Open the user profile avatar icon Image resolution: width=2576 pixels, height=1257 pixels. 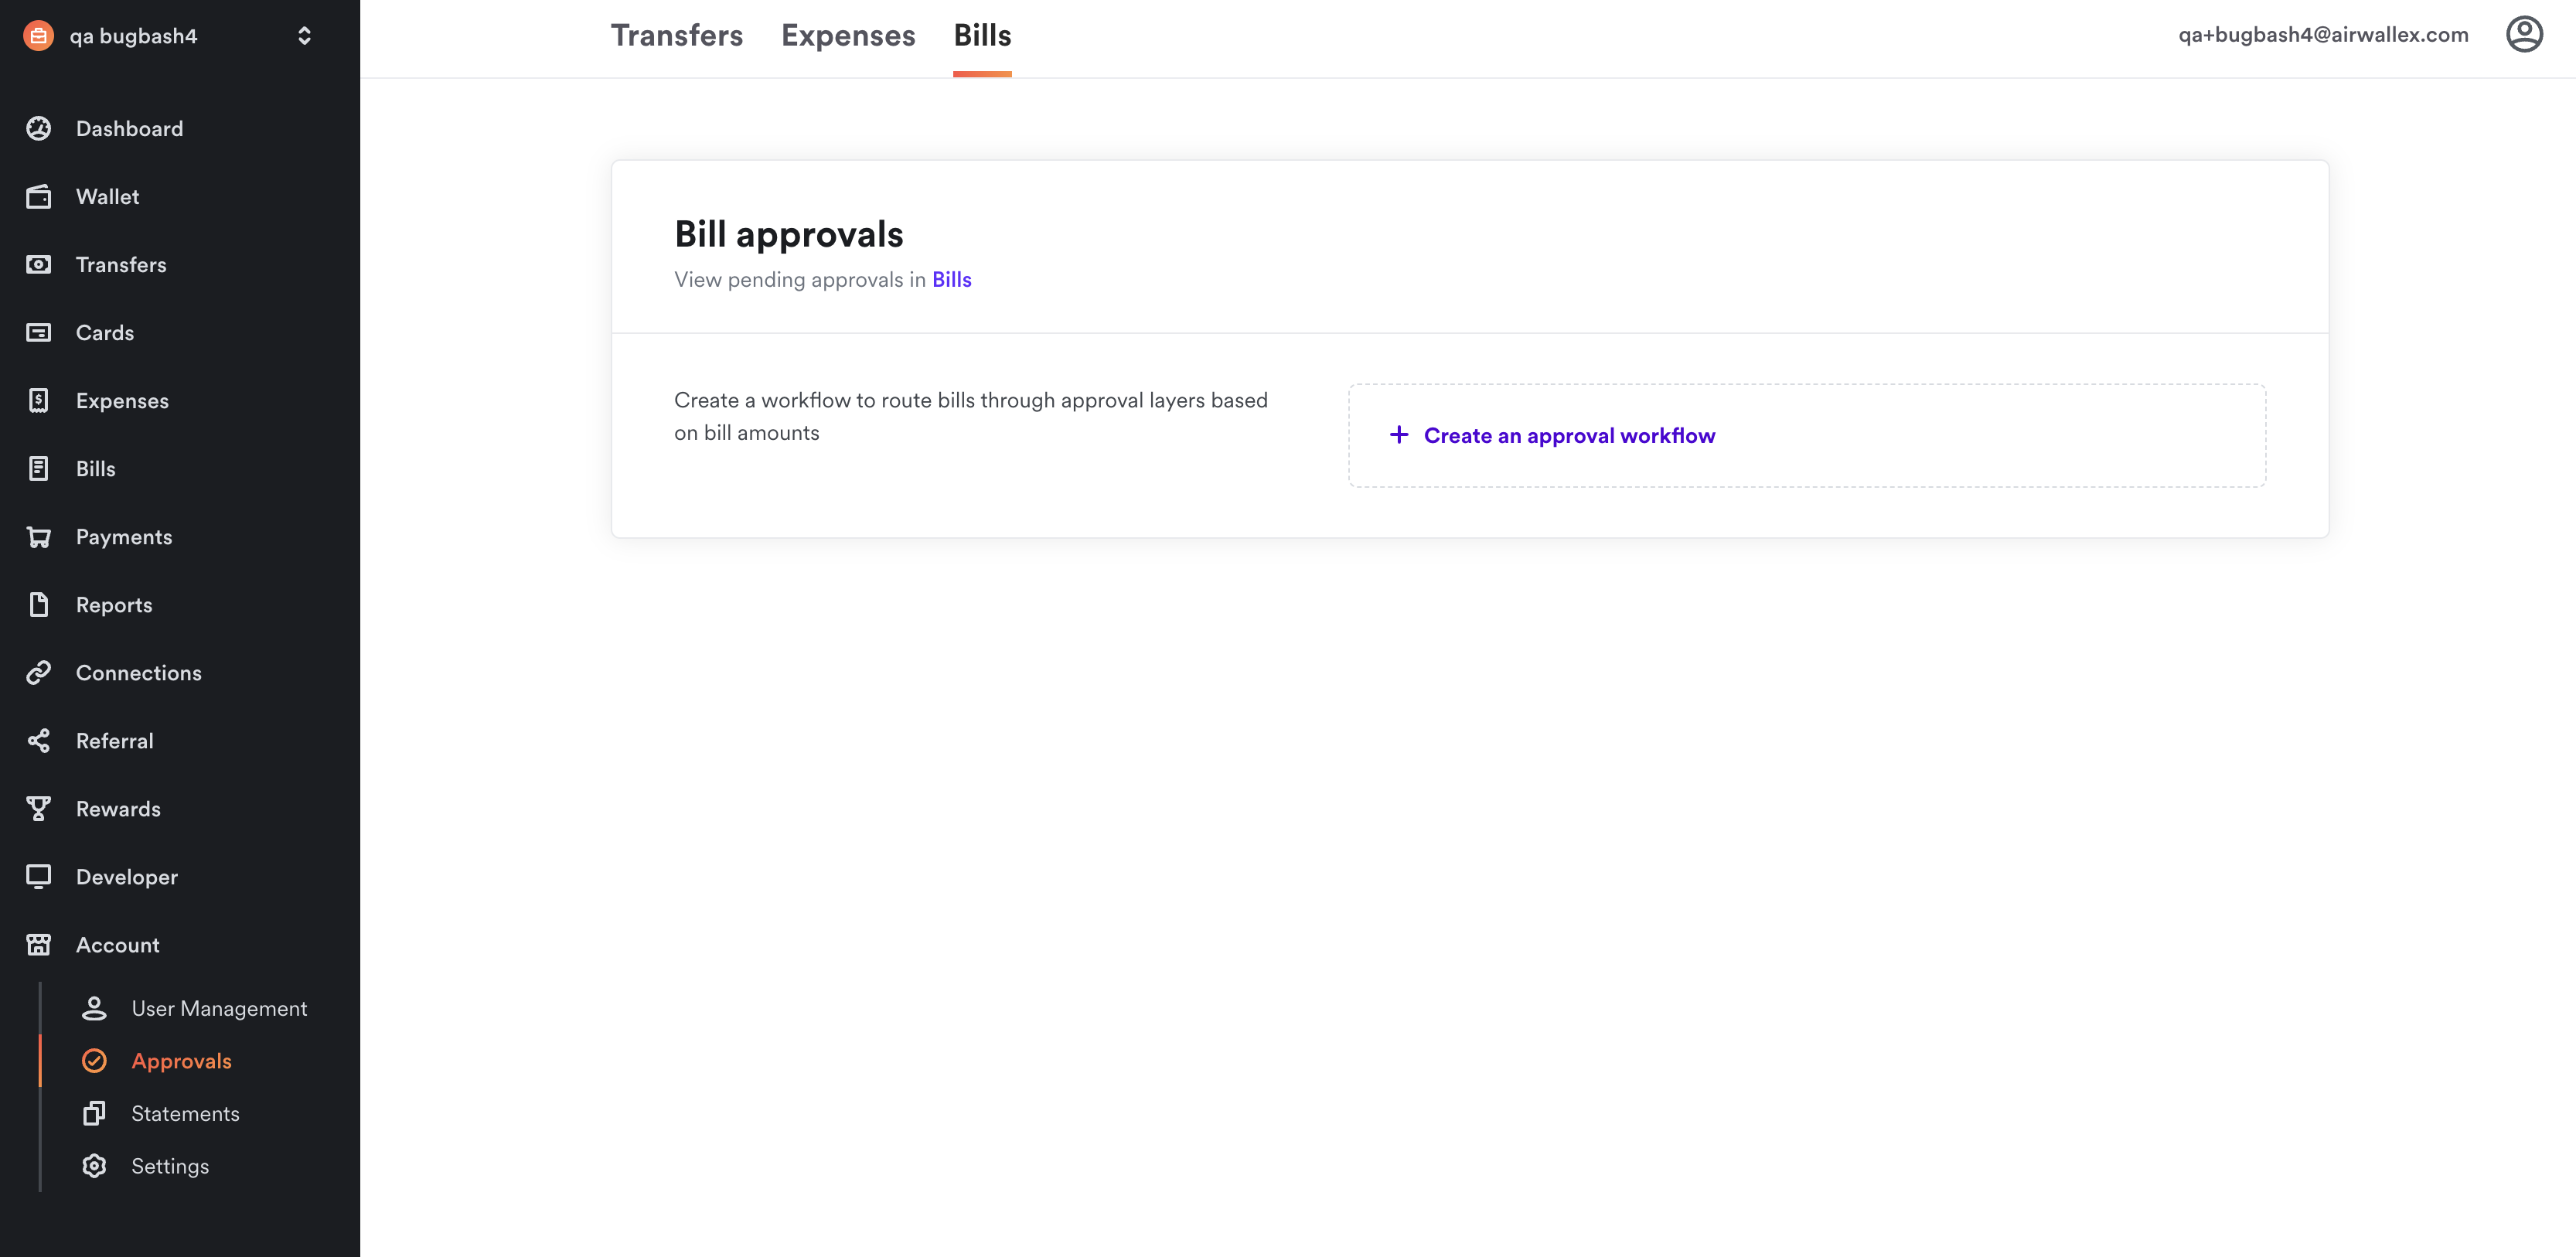[x=2524, y=34]
